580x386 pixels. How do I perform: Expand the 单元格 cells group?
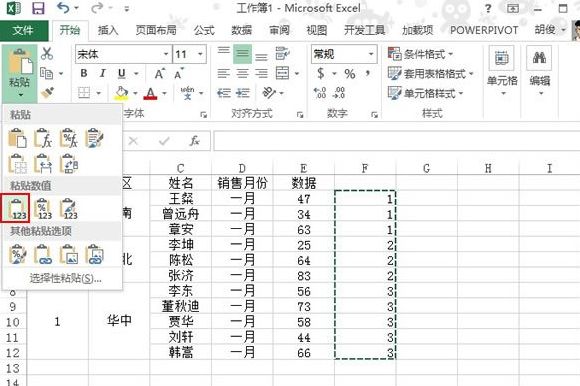pyautogui.click(x=502, y=71)
